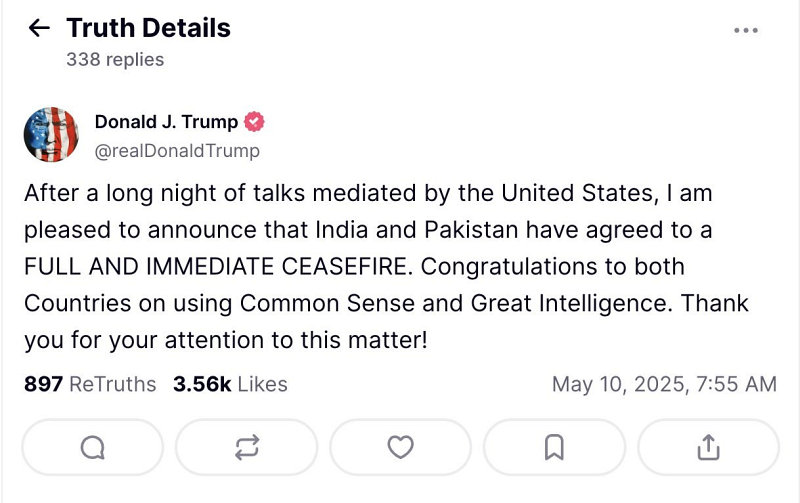
Task: View the 897 ReTruths list
Action: point(90,384)
